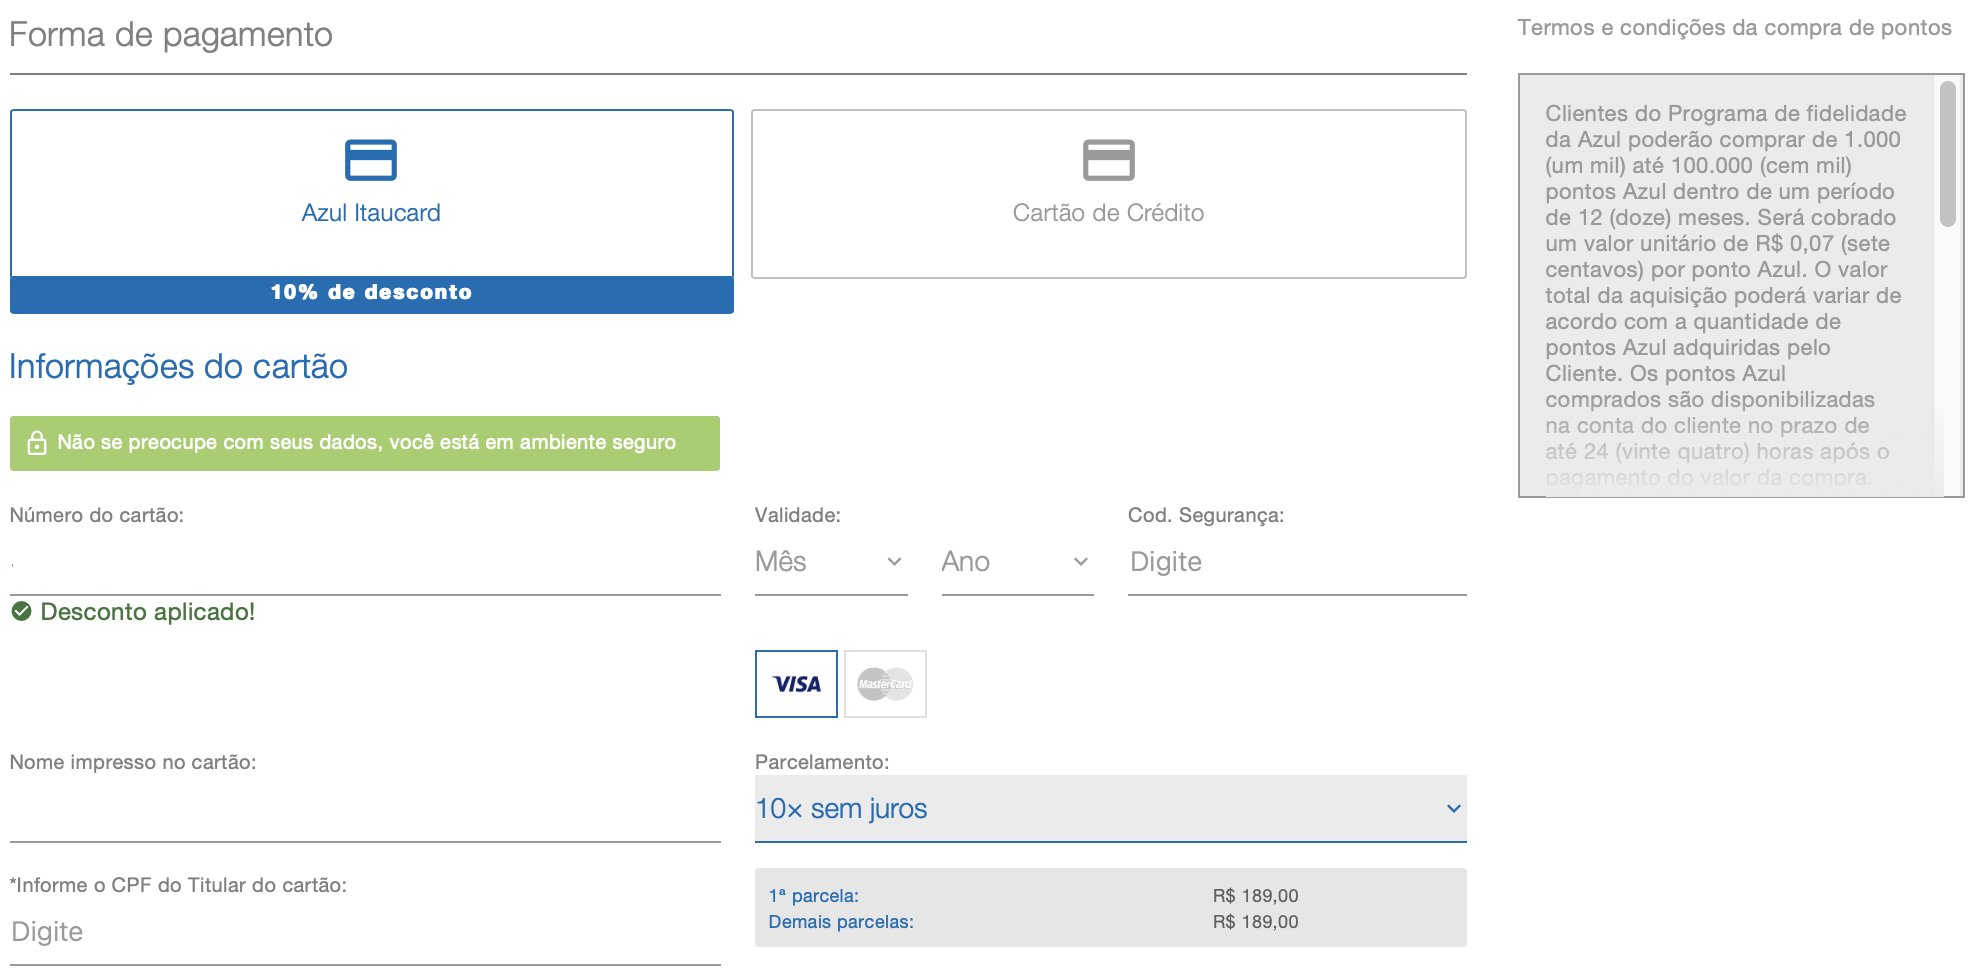Click the 'Desconto aplicado!' message
The image size is (1978, 978).
click(148, 612)
